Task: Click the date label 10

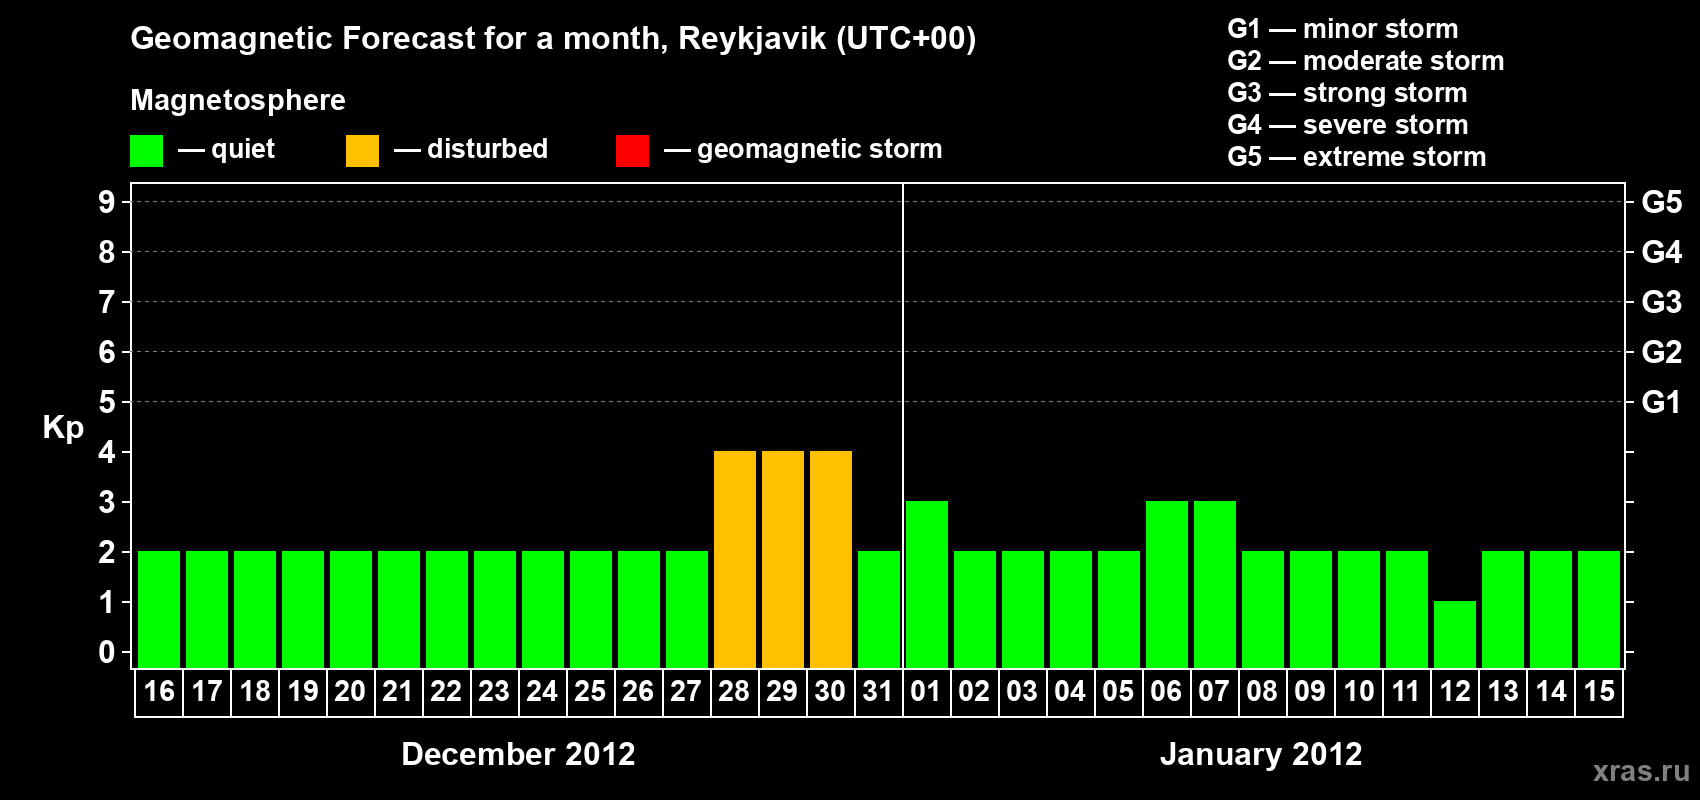Action: [1358, 692]
